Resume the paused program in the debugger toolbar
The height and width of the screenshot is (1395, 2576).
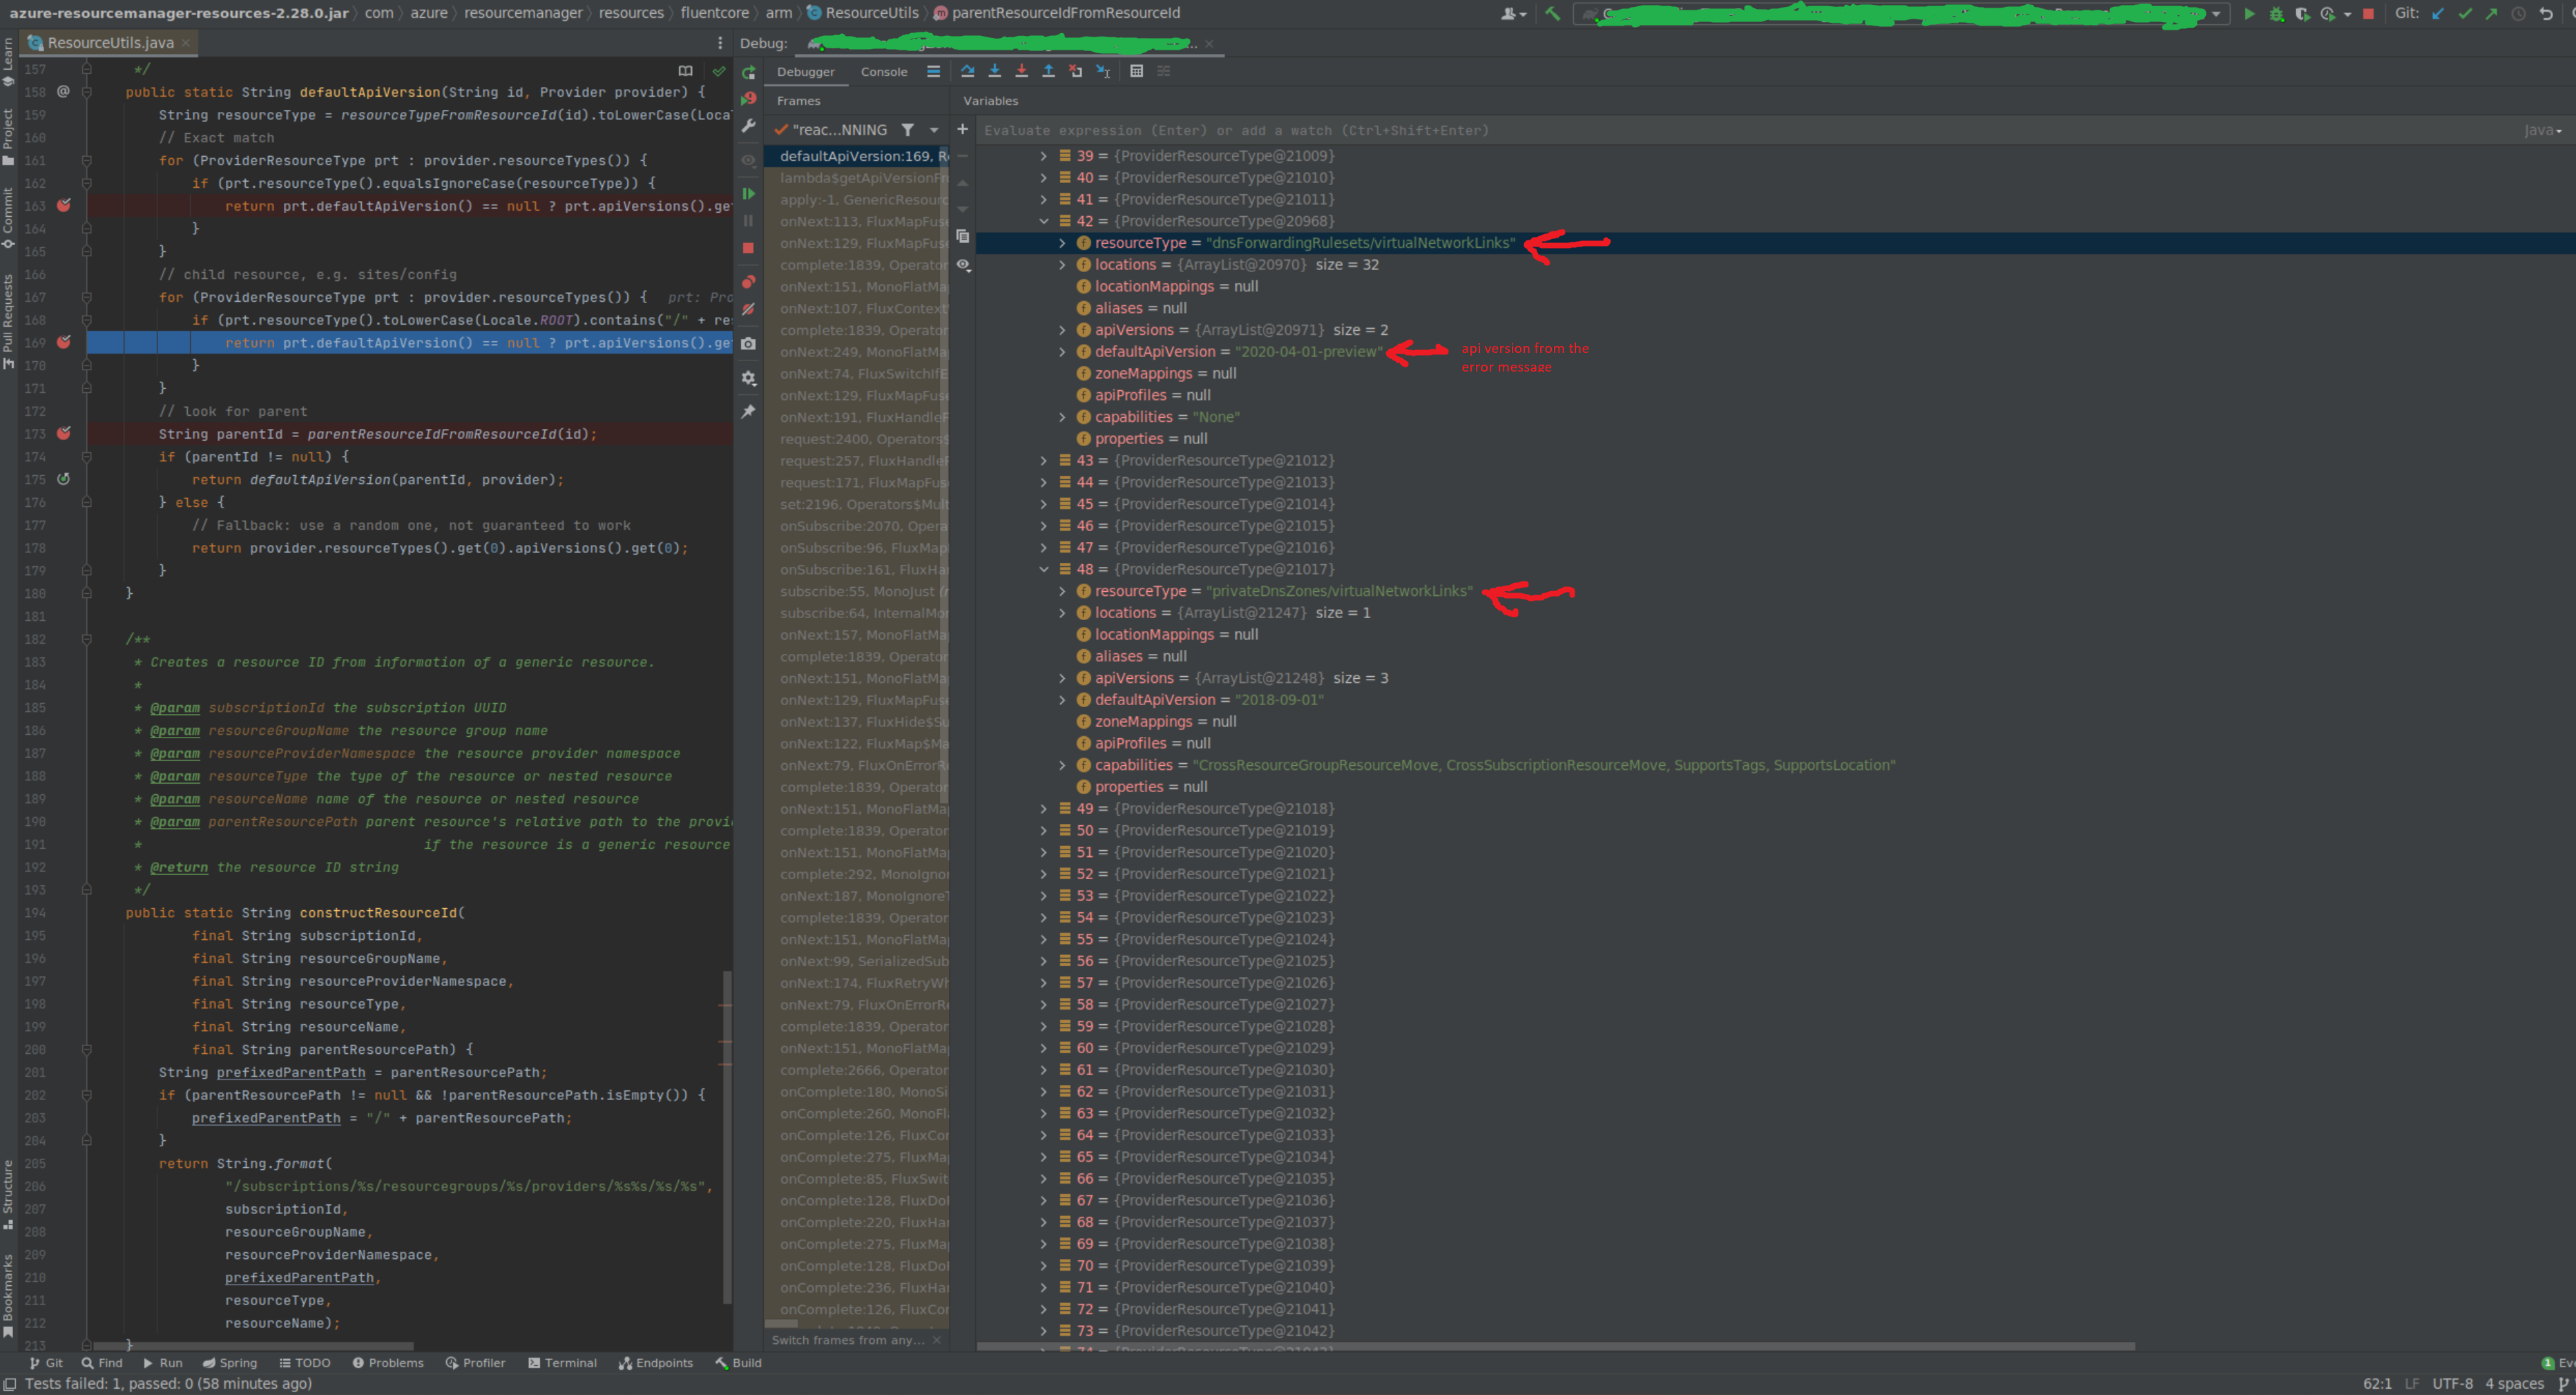point(749,194)
